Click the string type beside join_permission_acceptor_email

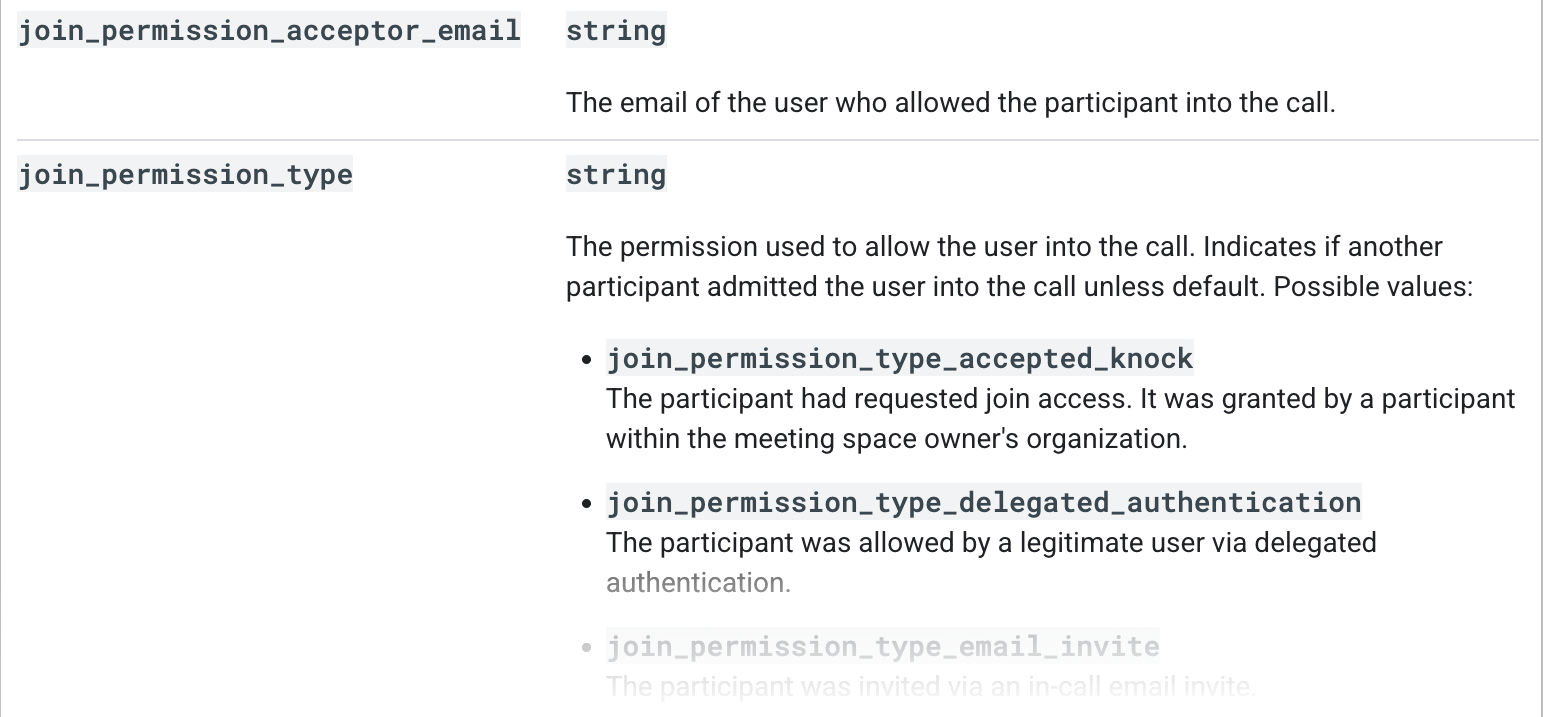[x=615, y=31]
